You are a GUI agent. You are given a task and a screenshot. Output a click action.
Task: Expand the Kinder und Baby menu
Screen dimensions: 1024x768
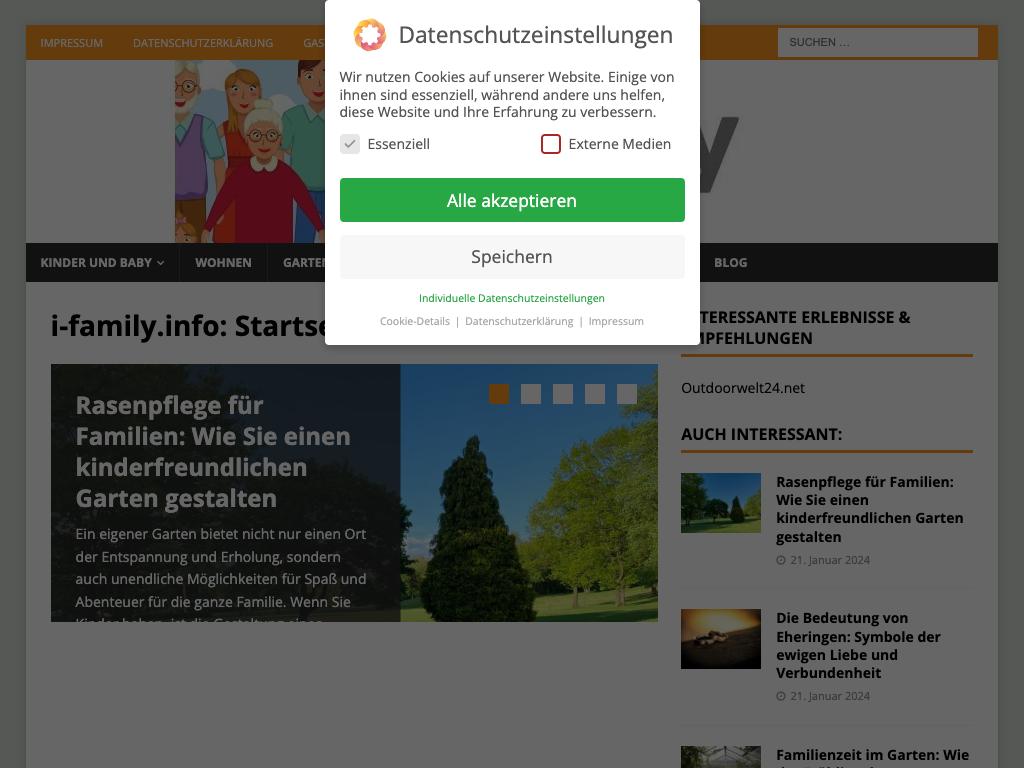102,263
